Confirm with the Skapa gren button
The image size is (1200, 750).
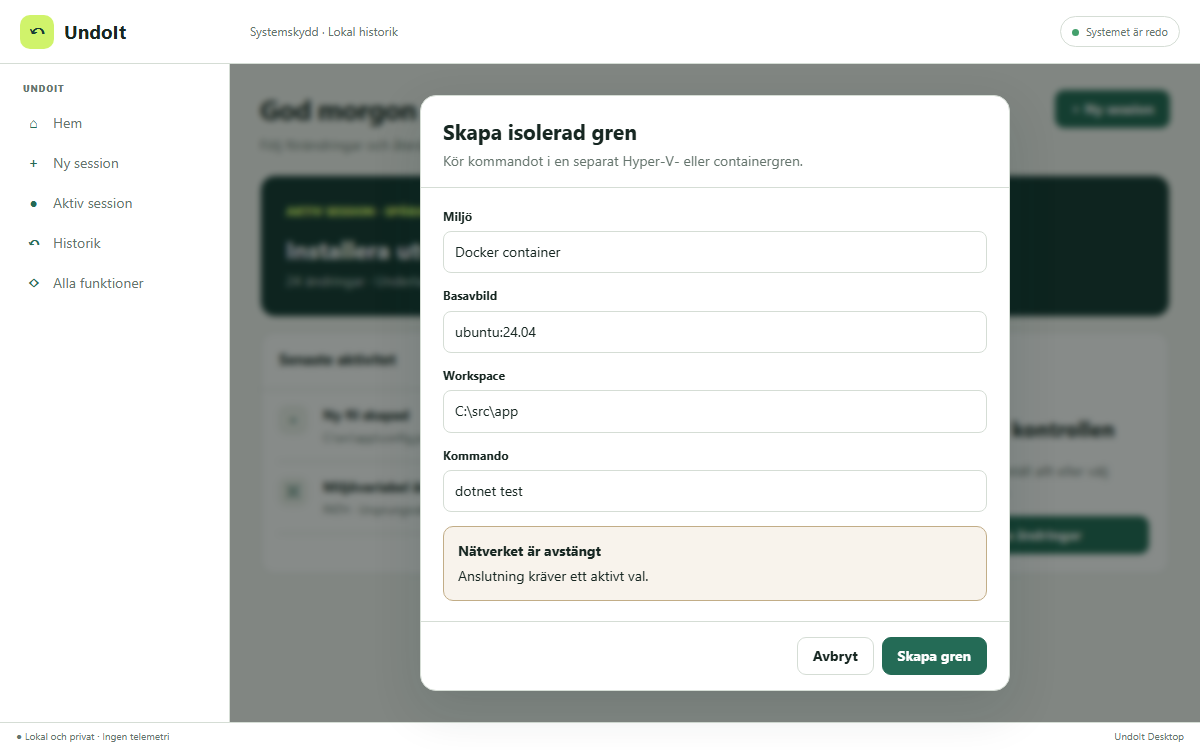(x=934, y=656)
